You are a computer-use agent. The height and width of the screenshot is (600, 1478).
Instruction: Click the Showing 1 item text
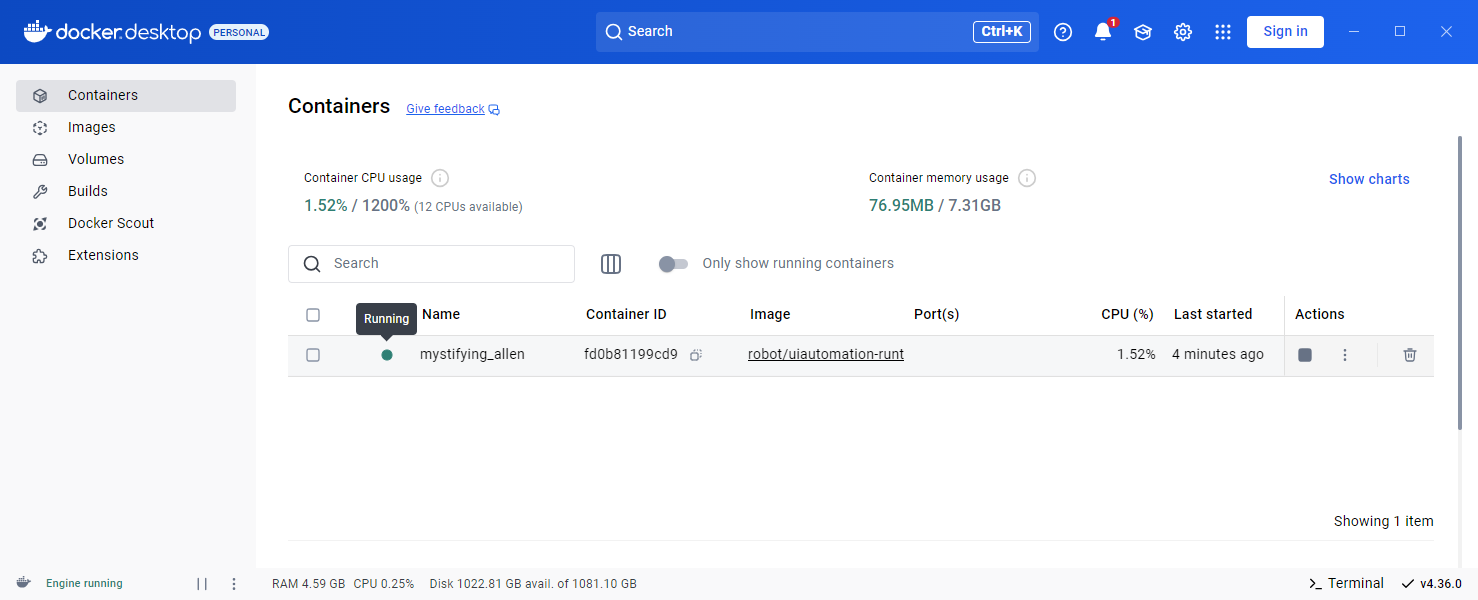point(1384,521)
